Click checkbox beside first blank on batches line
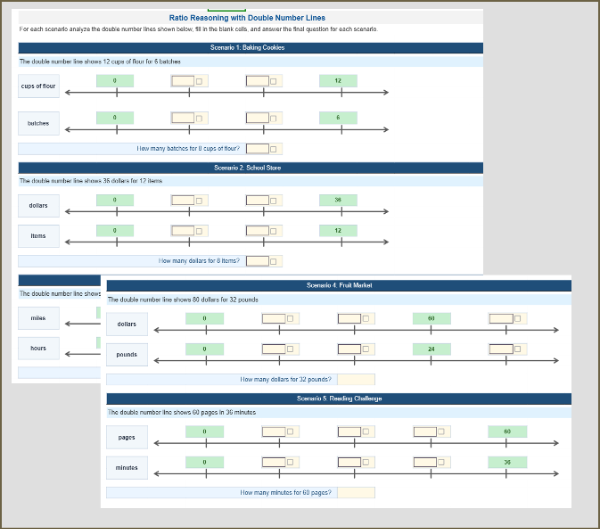The width and height of the screenshot is (600, 529). point(200,118)
